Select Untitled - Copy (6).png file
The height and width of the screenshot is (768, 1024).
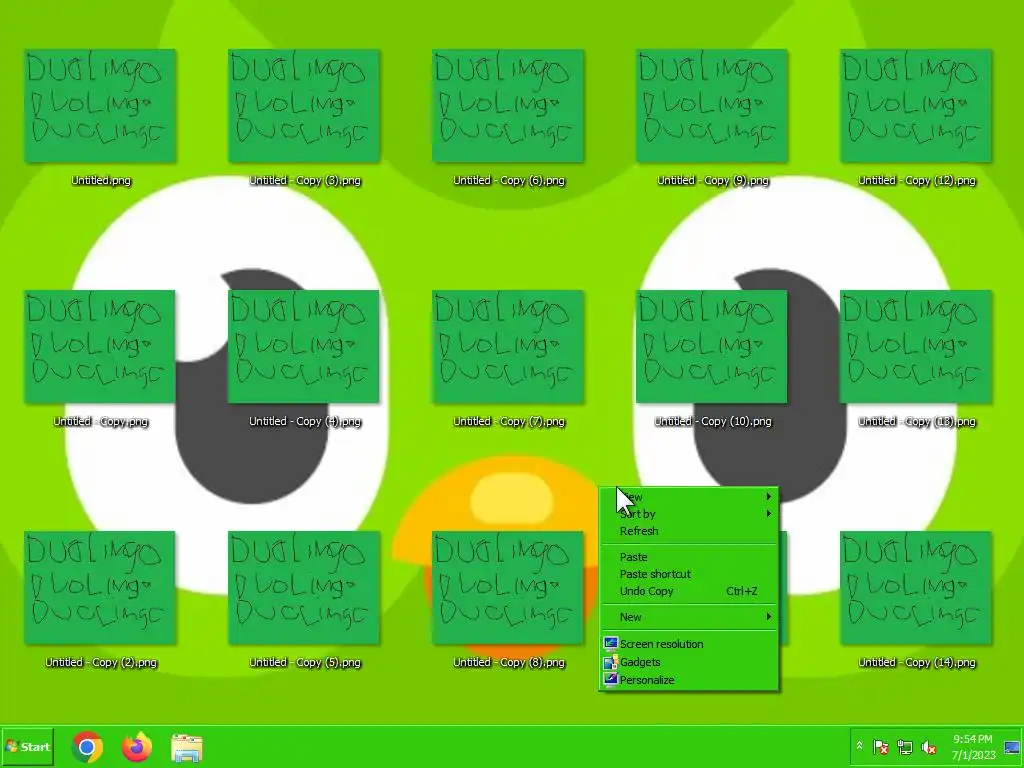(x=508, y=118)
